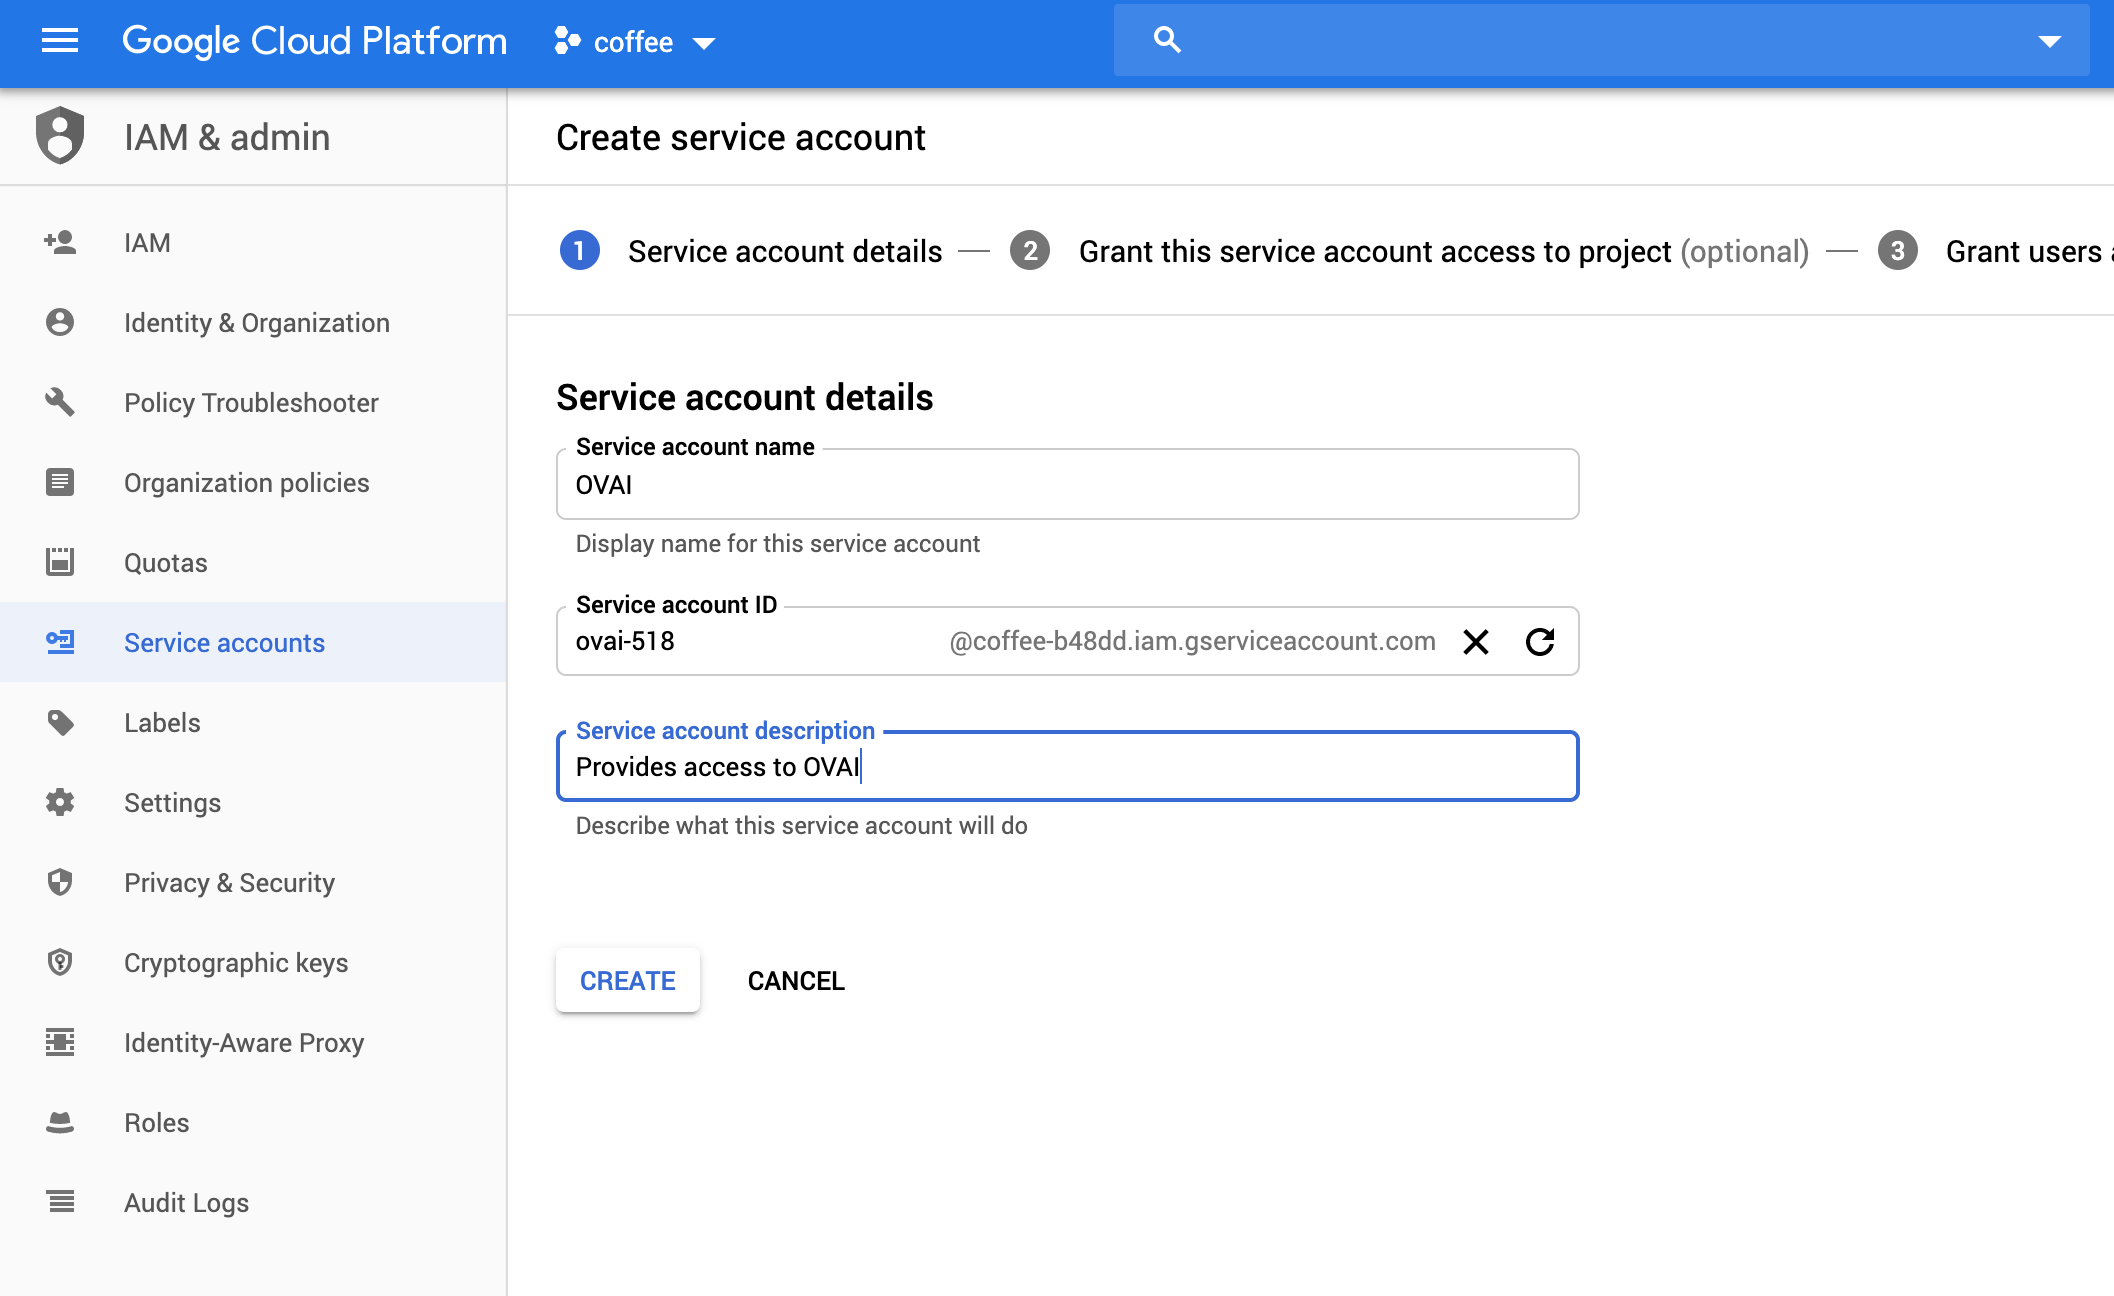Screen dimensions: 2114x1296
Task: Click the Service accounts icon
Action: [x=60, y=642]
